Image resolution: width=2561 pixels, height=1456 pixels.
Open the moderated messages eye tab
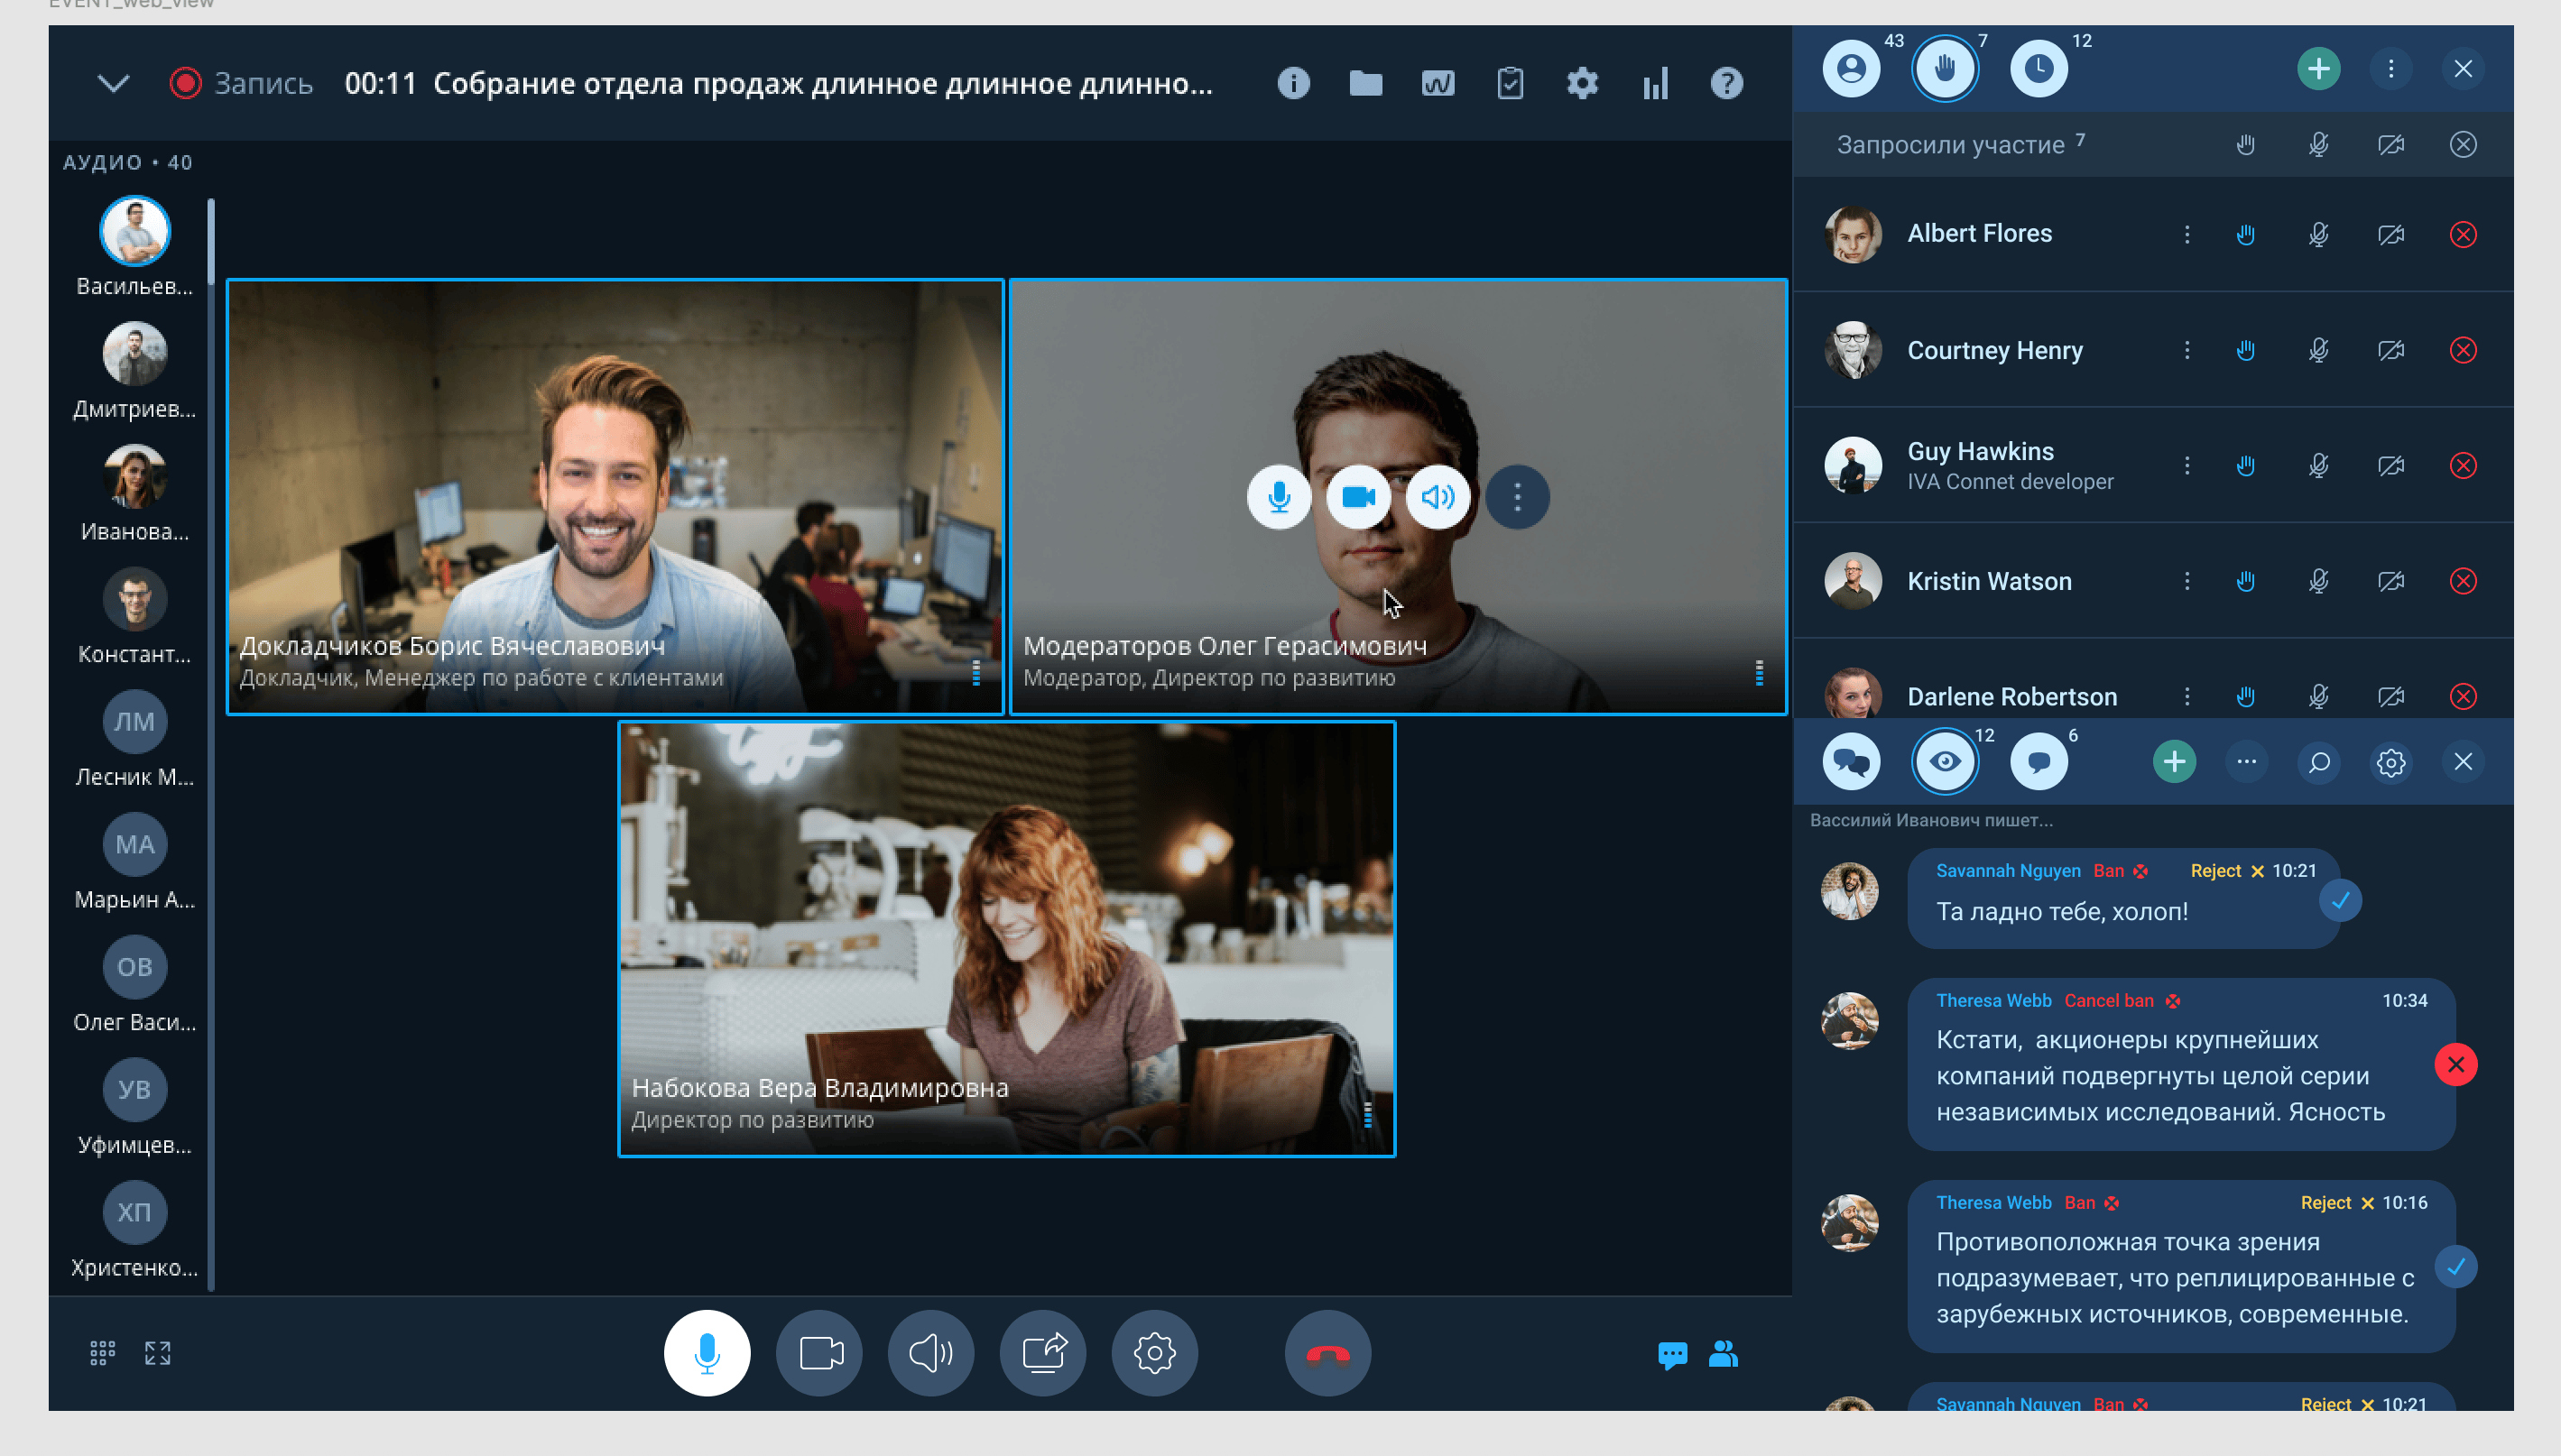(x=1945, y=762)
